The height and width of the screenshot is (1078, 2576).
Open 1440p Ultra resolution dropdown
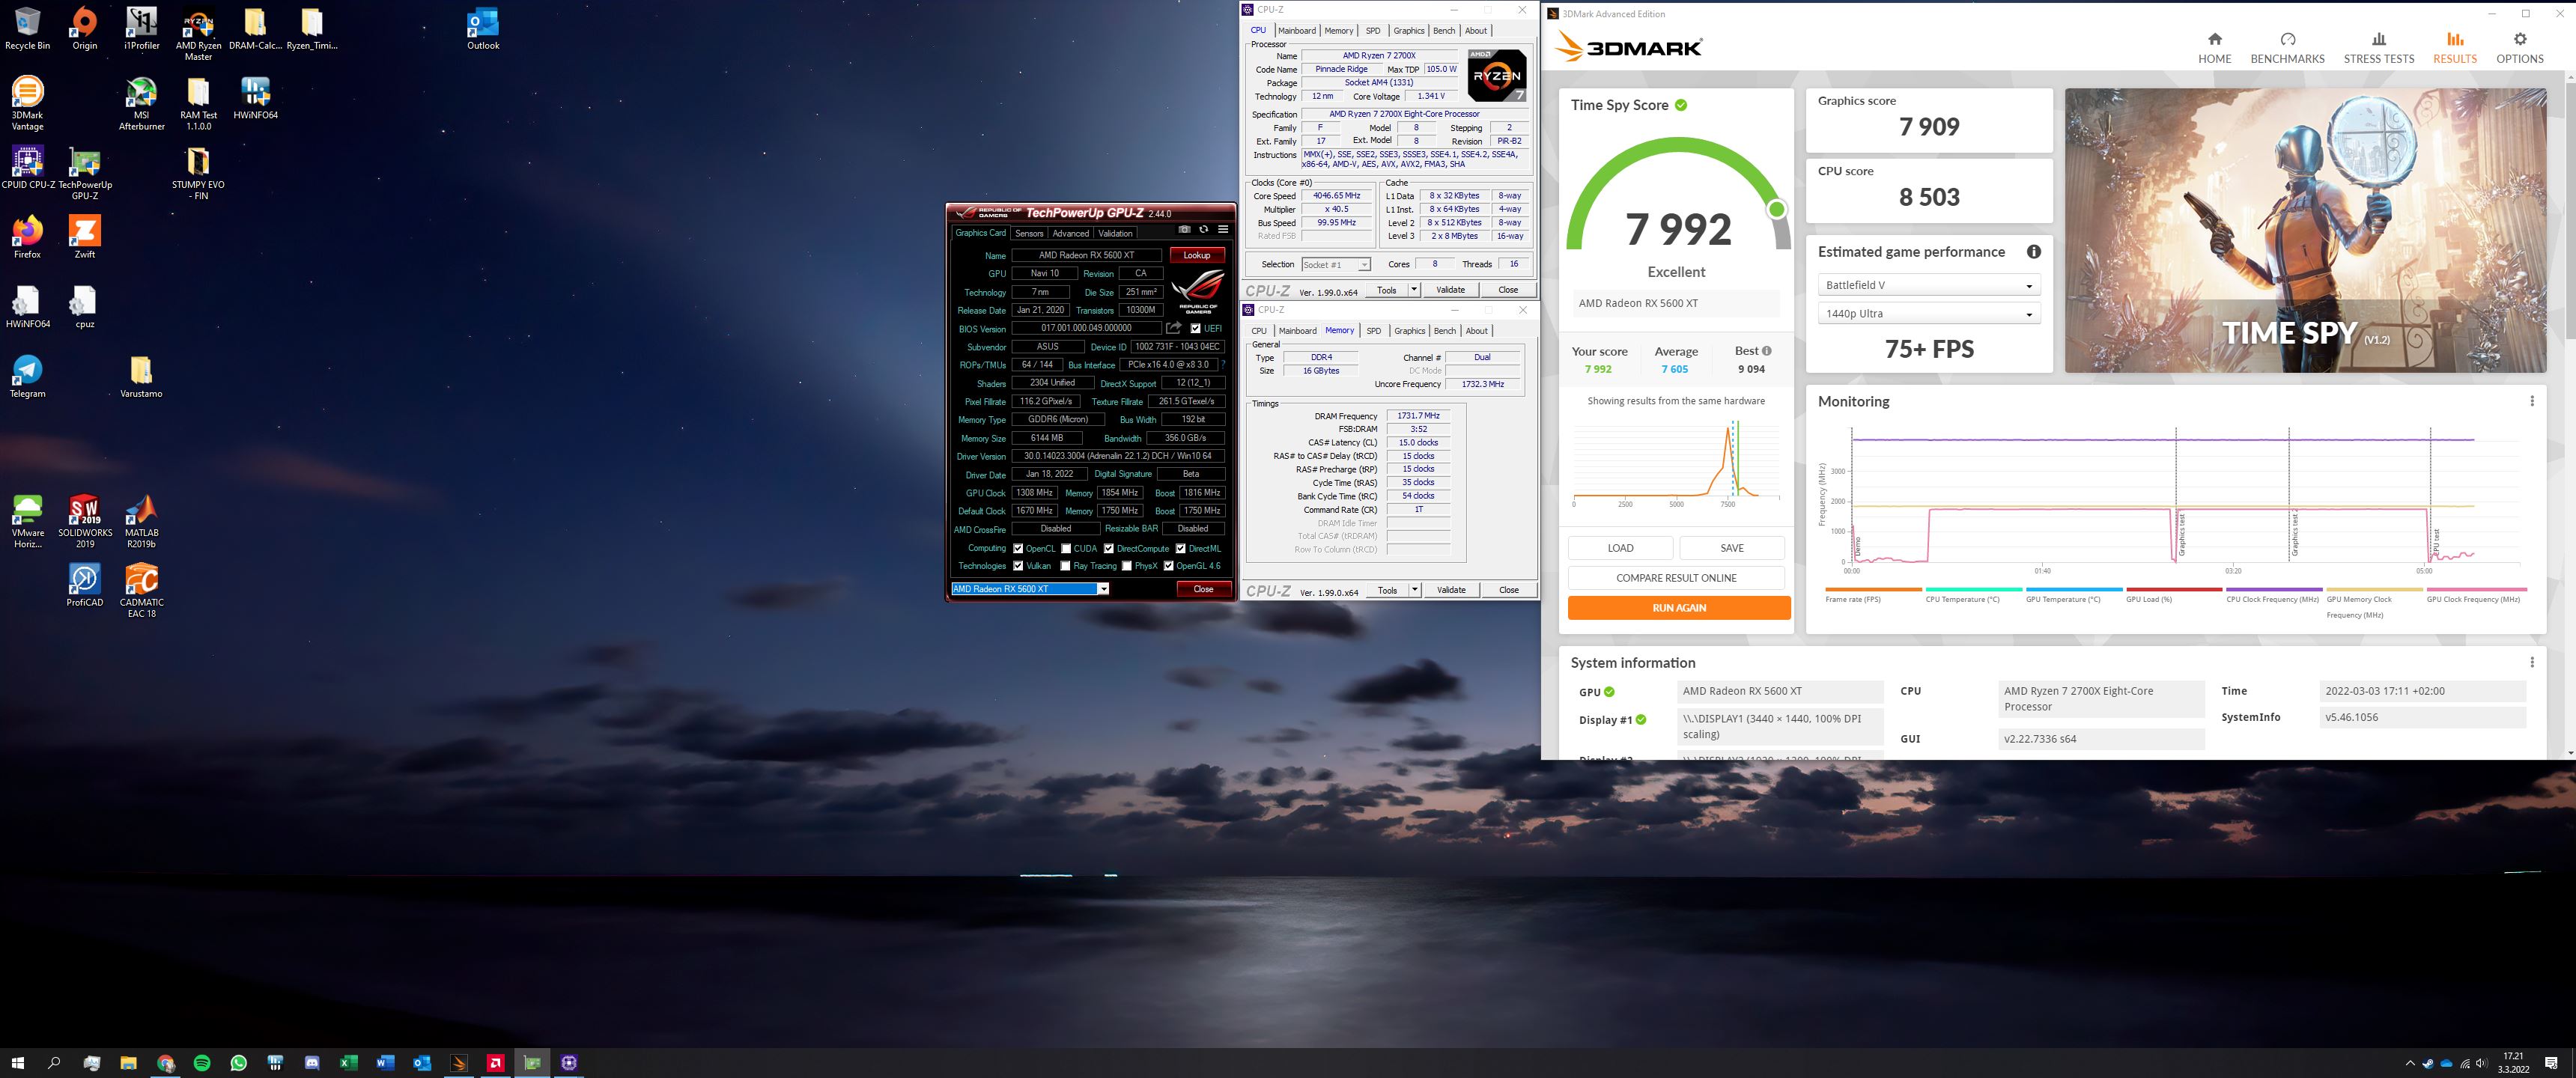click(x=1928, y=314)
